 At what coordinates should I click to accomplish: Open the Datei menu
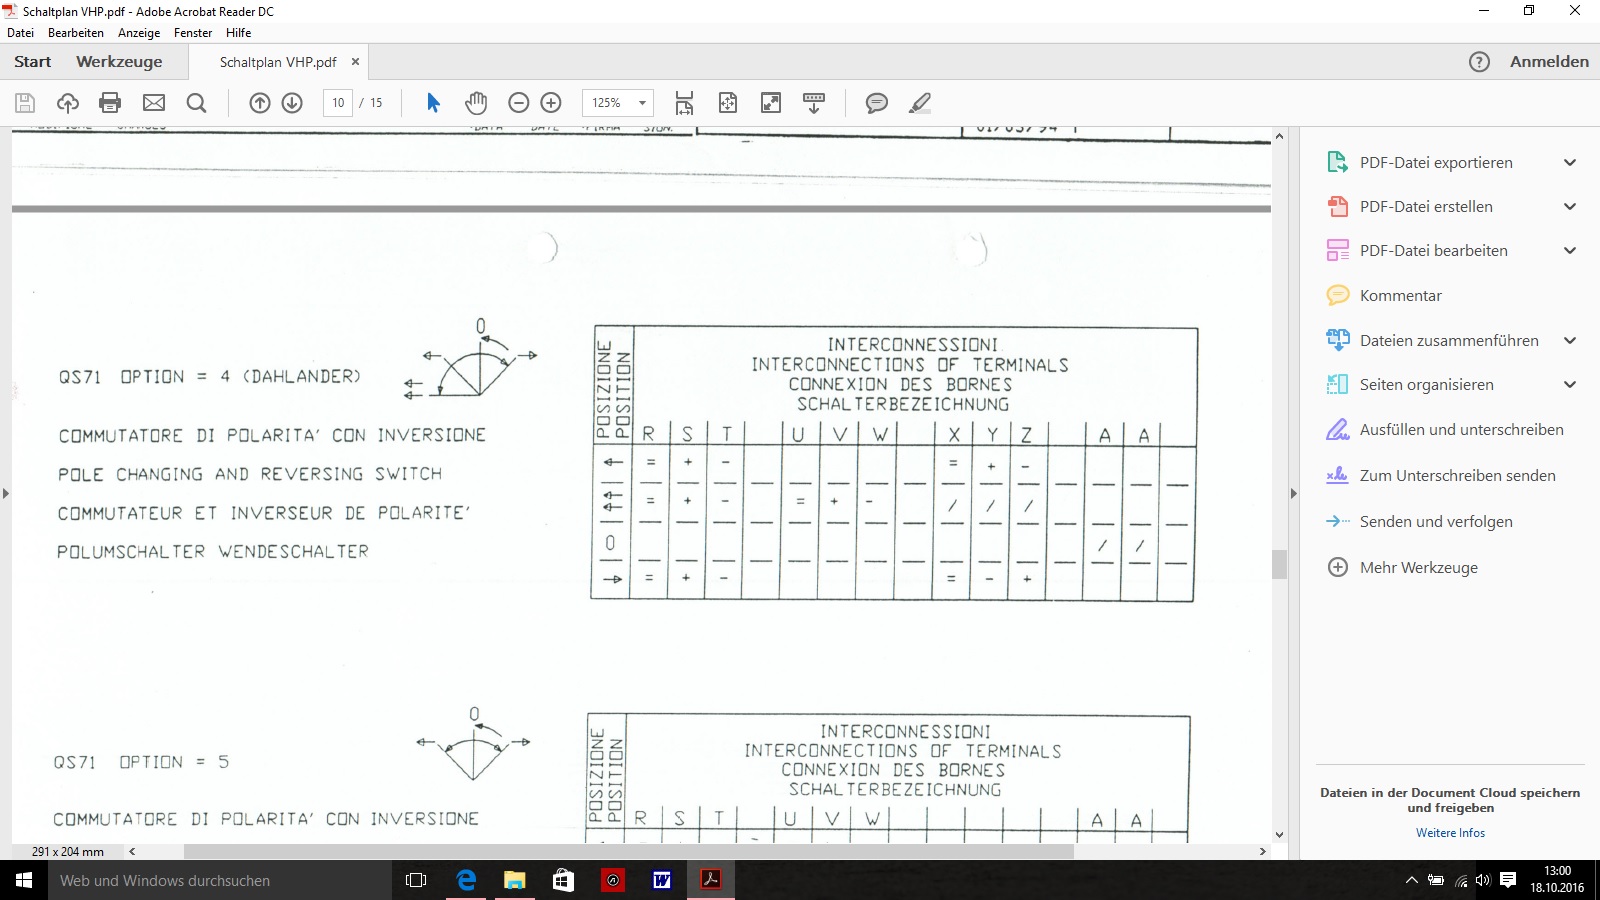point(20,33)
